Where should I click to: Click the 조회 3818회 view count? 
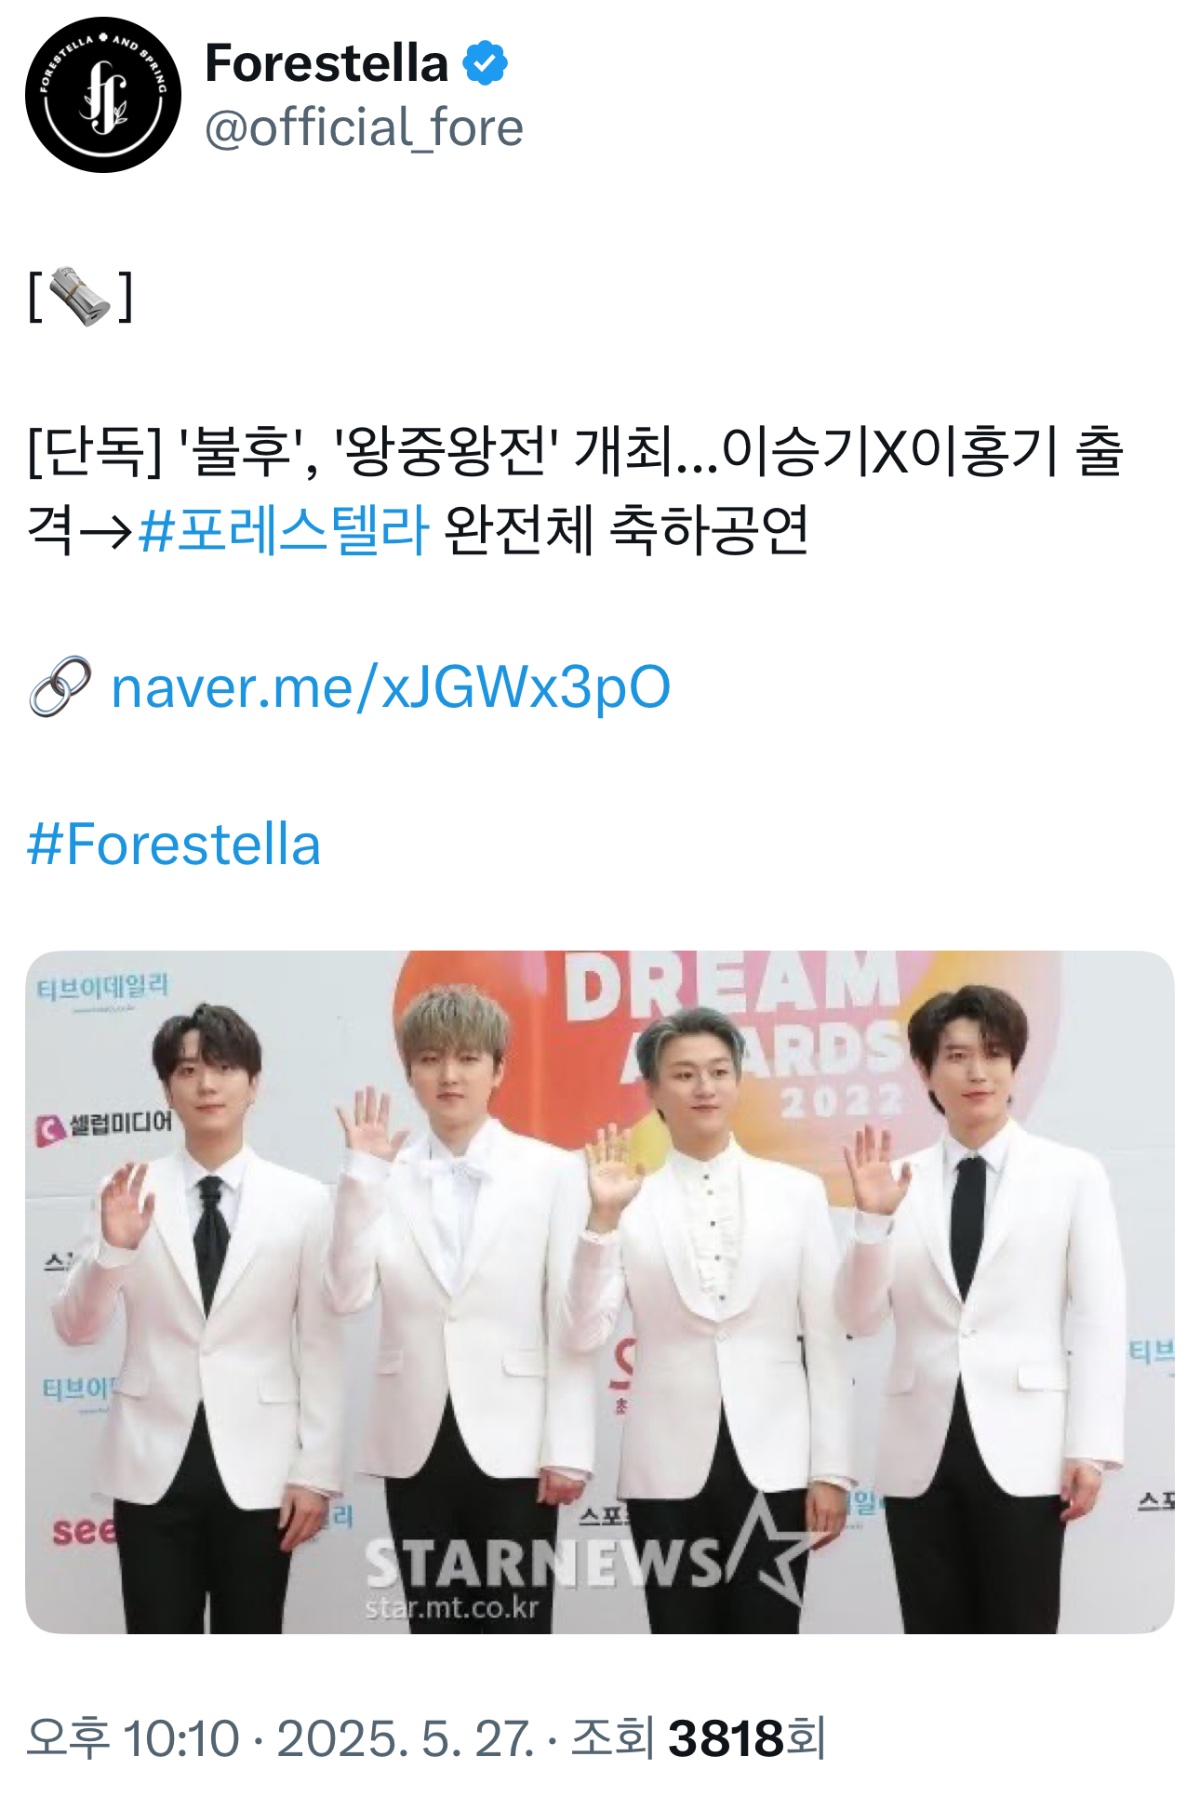(698, 1738)
